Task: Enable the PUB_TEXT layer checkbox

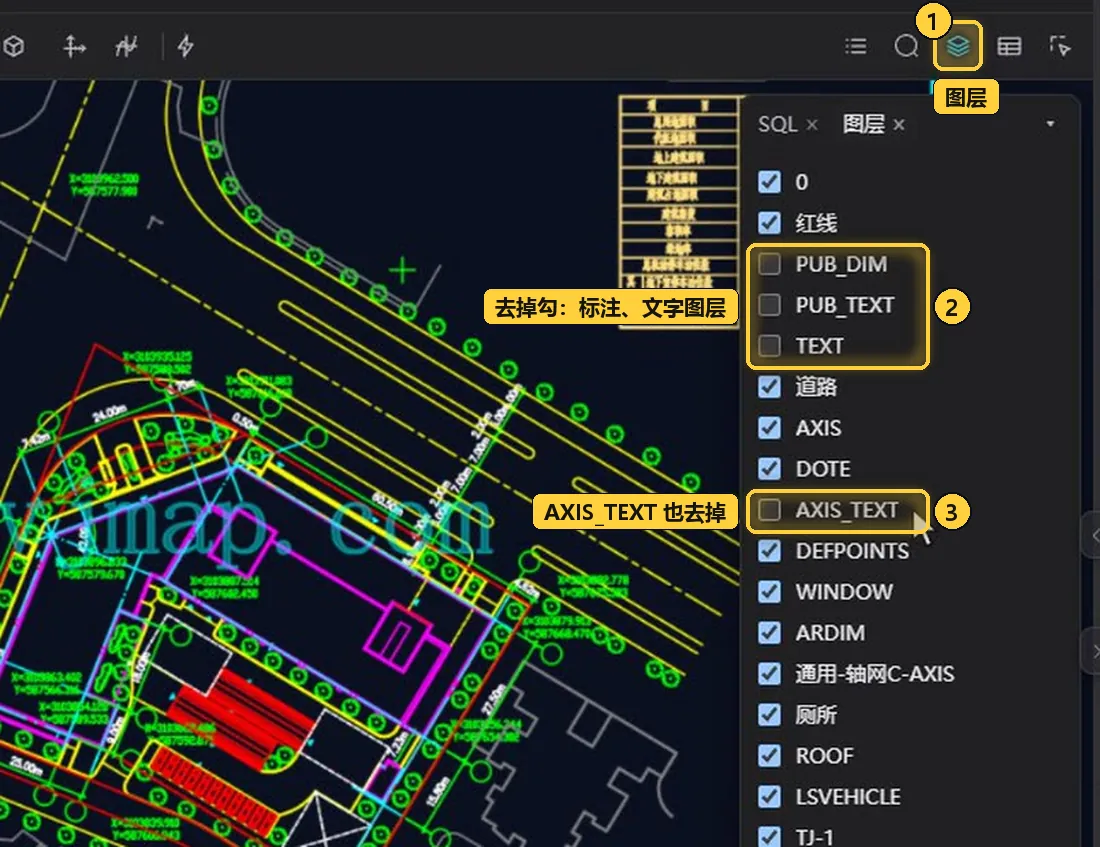Action: tap(770, 305)
